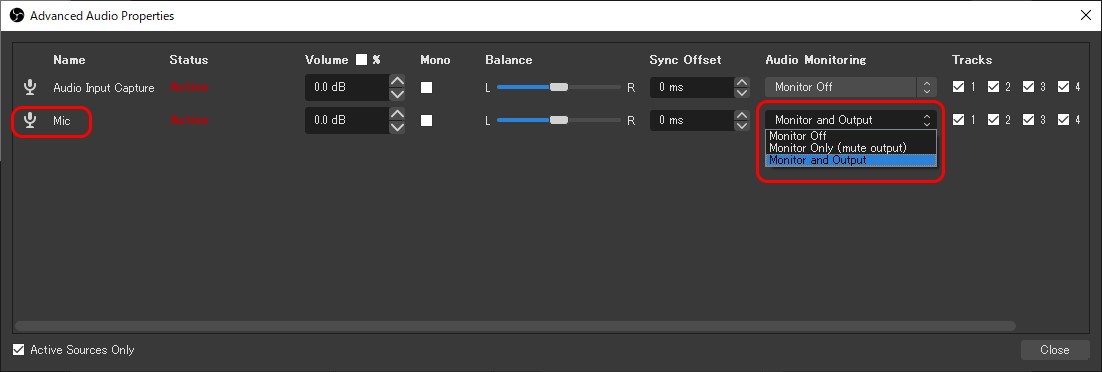Uncheck track 3 for Mic
The height and width of the screenshot is (372, 1102).
click(x=1029, y=120)
